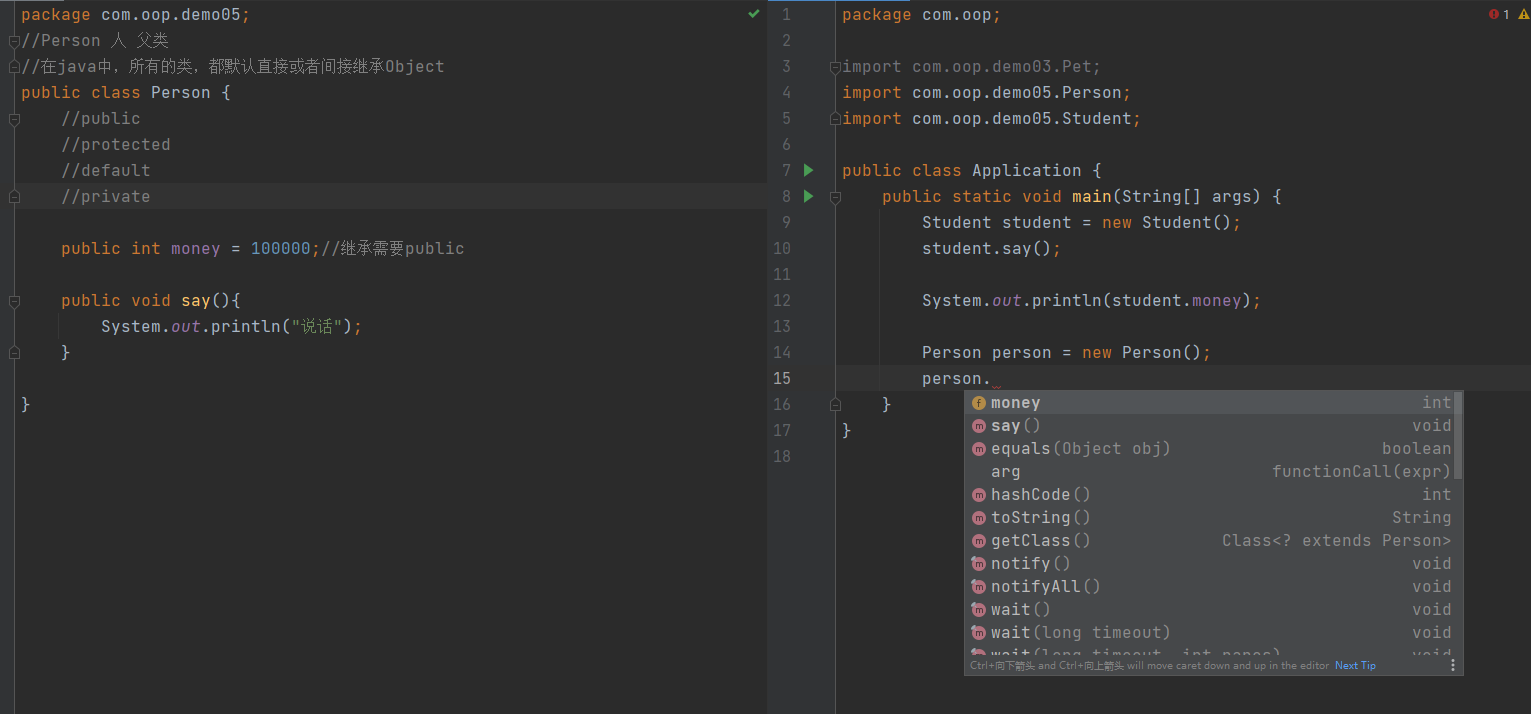
Task: Fold the main method at line 8
Action: (x=834, y=197)
